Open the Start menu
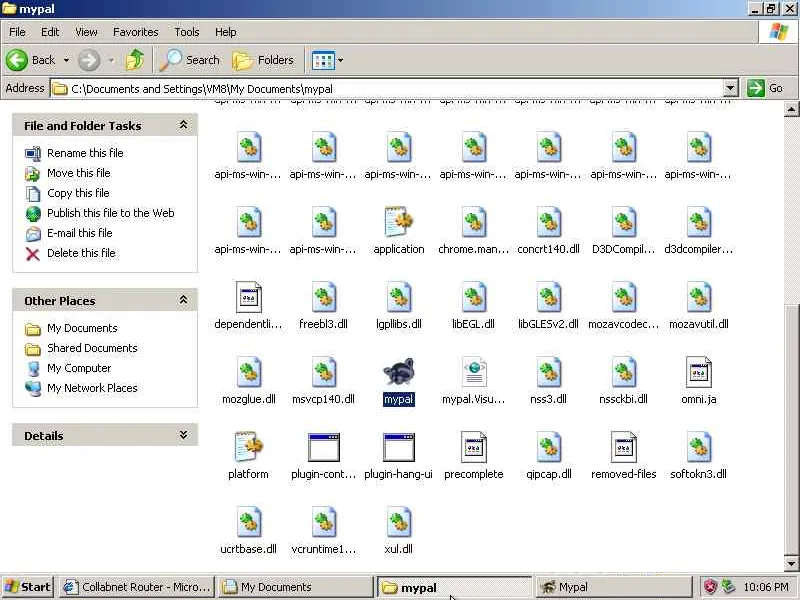This screenshot has width=800, height=600. [x=29, y=587]
